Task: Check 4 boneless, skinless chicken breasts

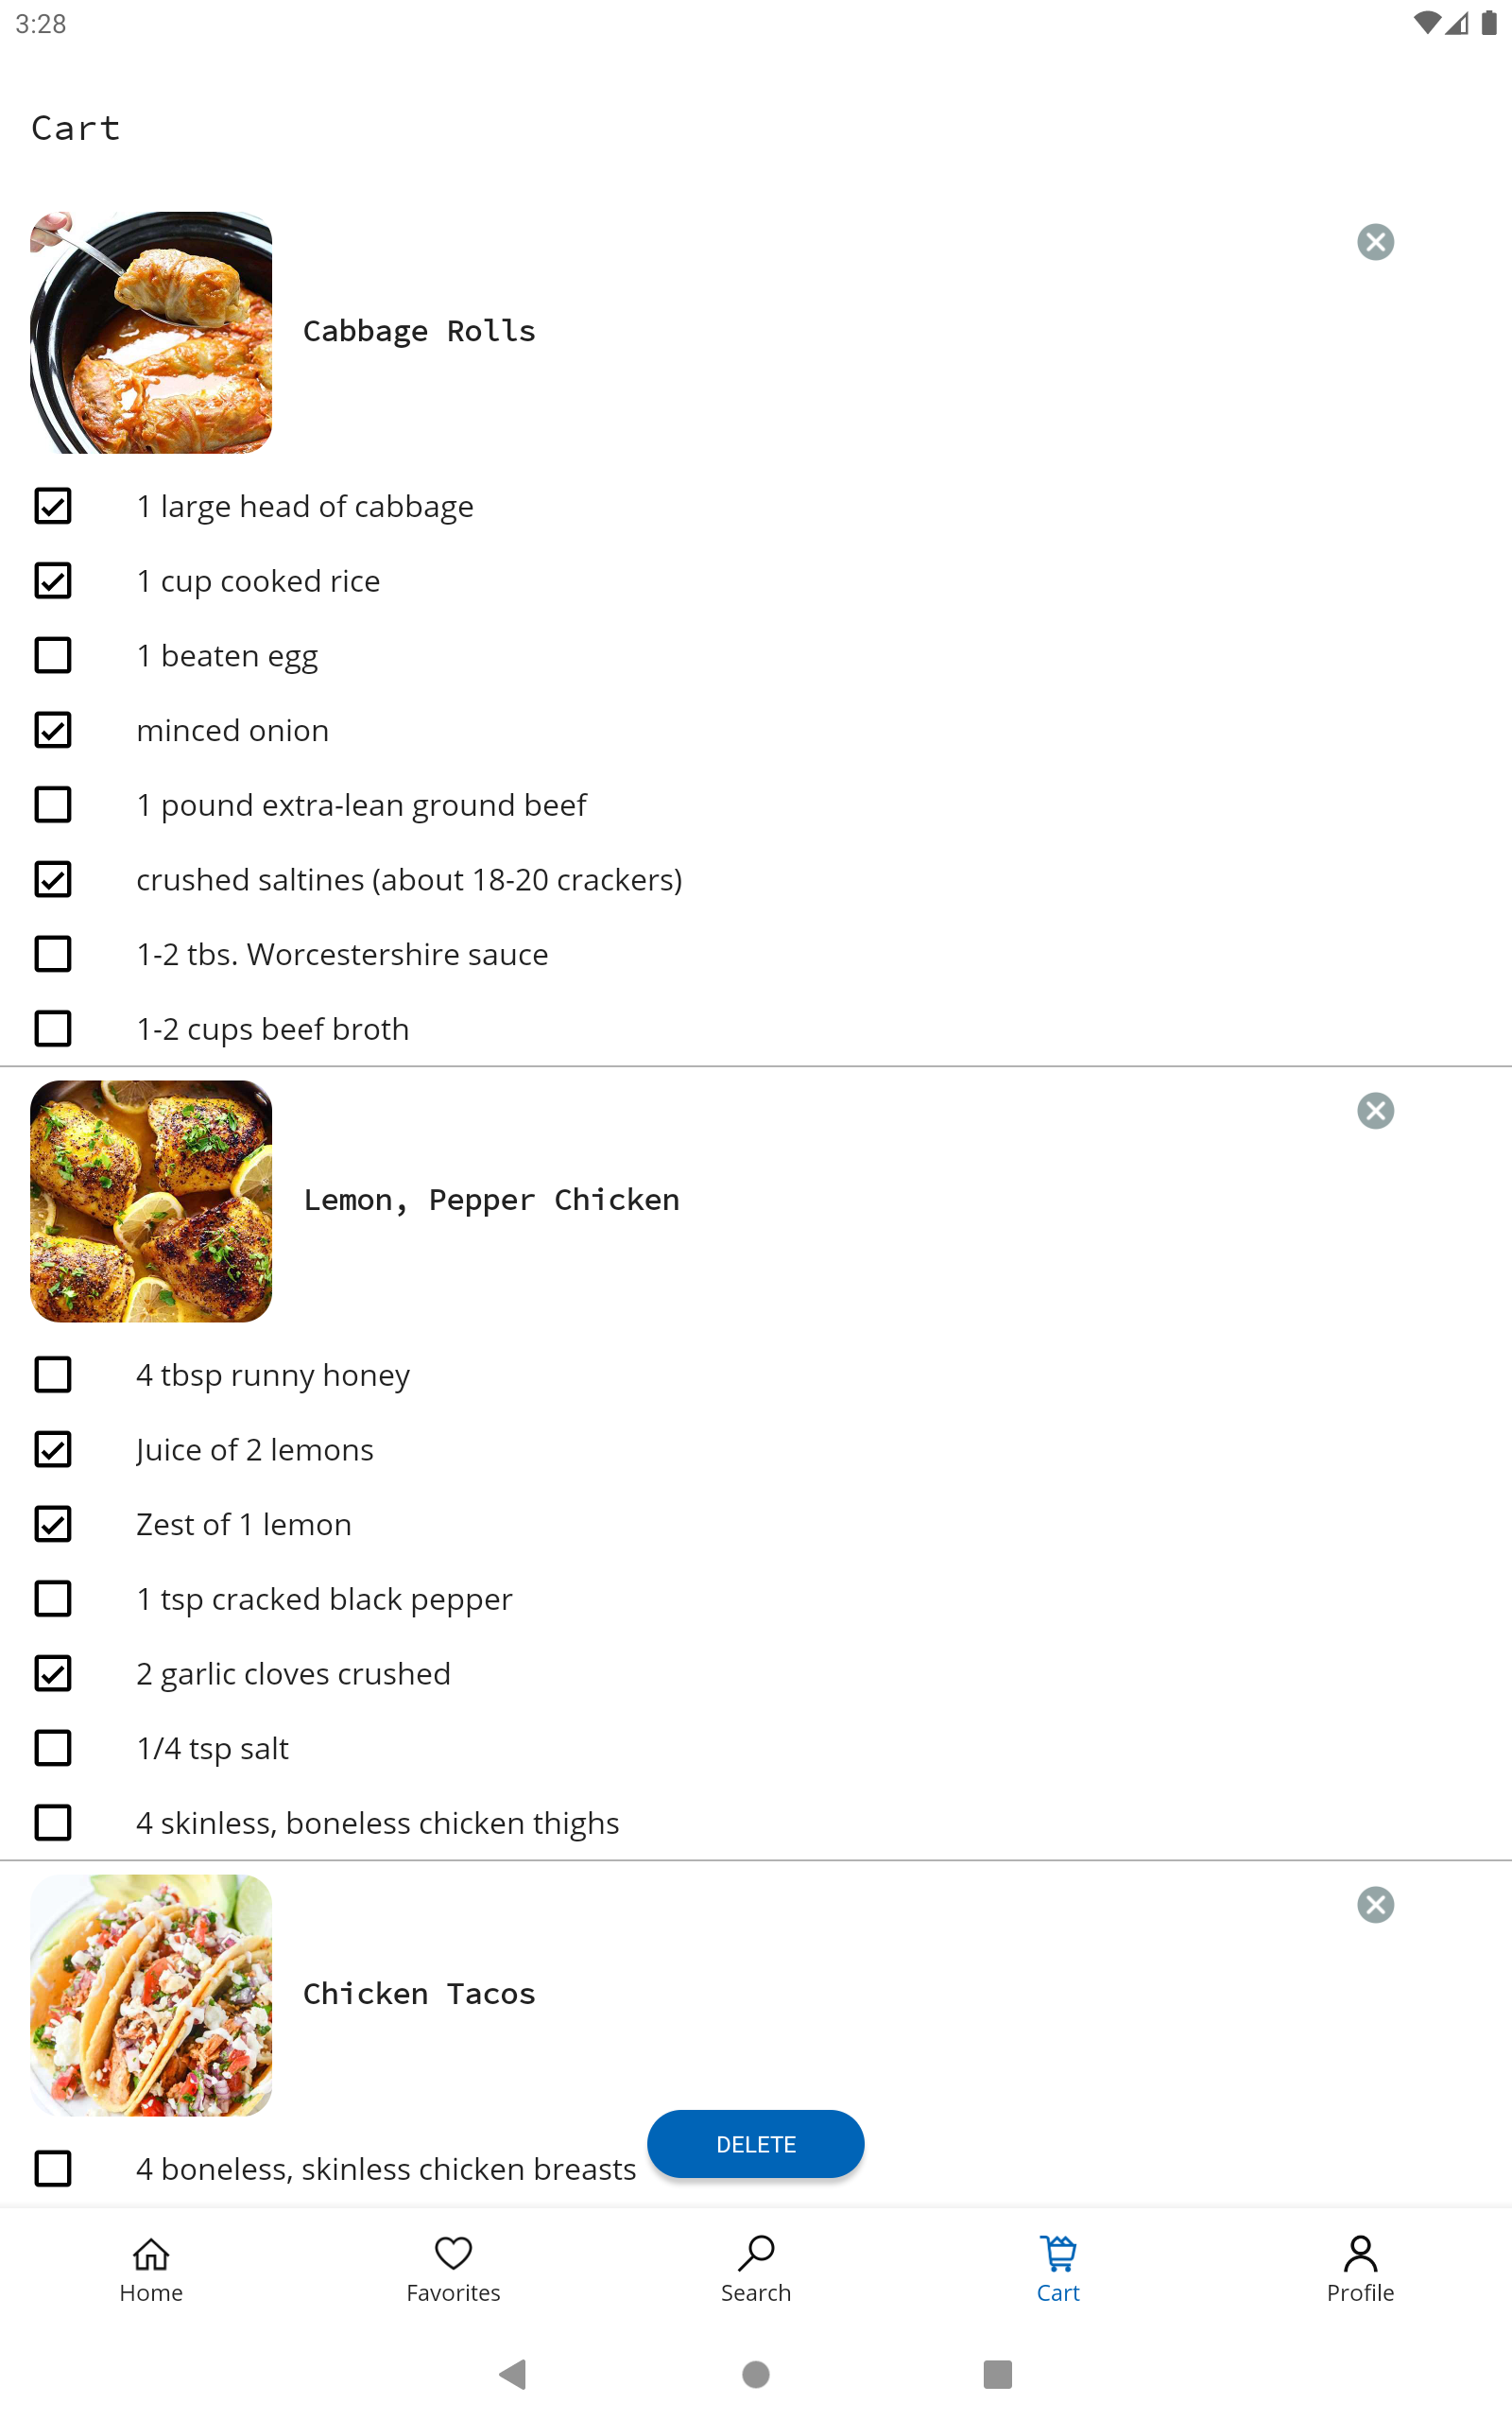Action: coord(53,2168)
